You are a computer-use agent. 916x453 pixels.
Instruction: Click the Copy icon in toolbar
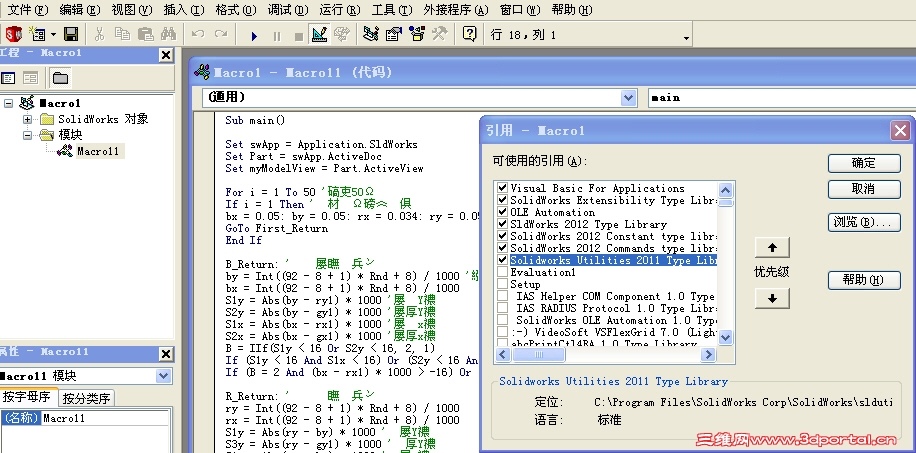pyautogui.click(x=122, y=34)
